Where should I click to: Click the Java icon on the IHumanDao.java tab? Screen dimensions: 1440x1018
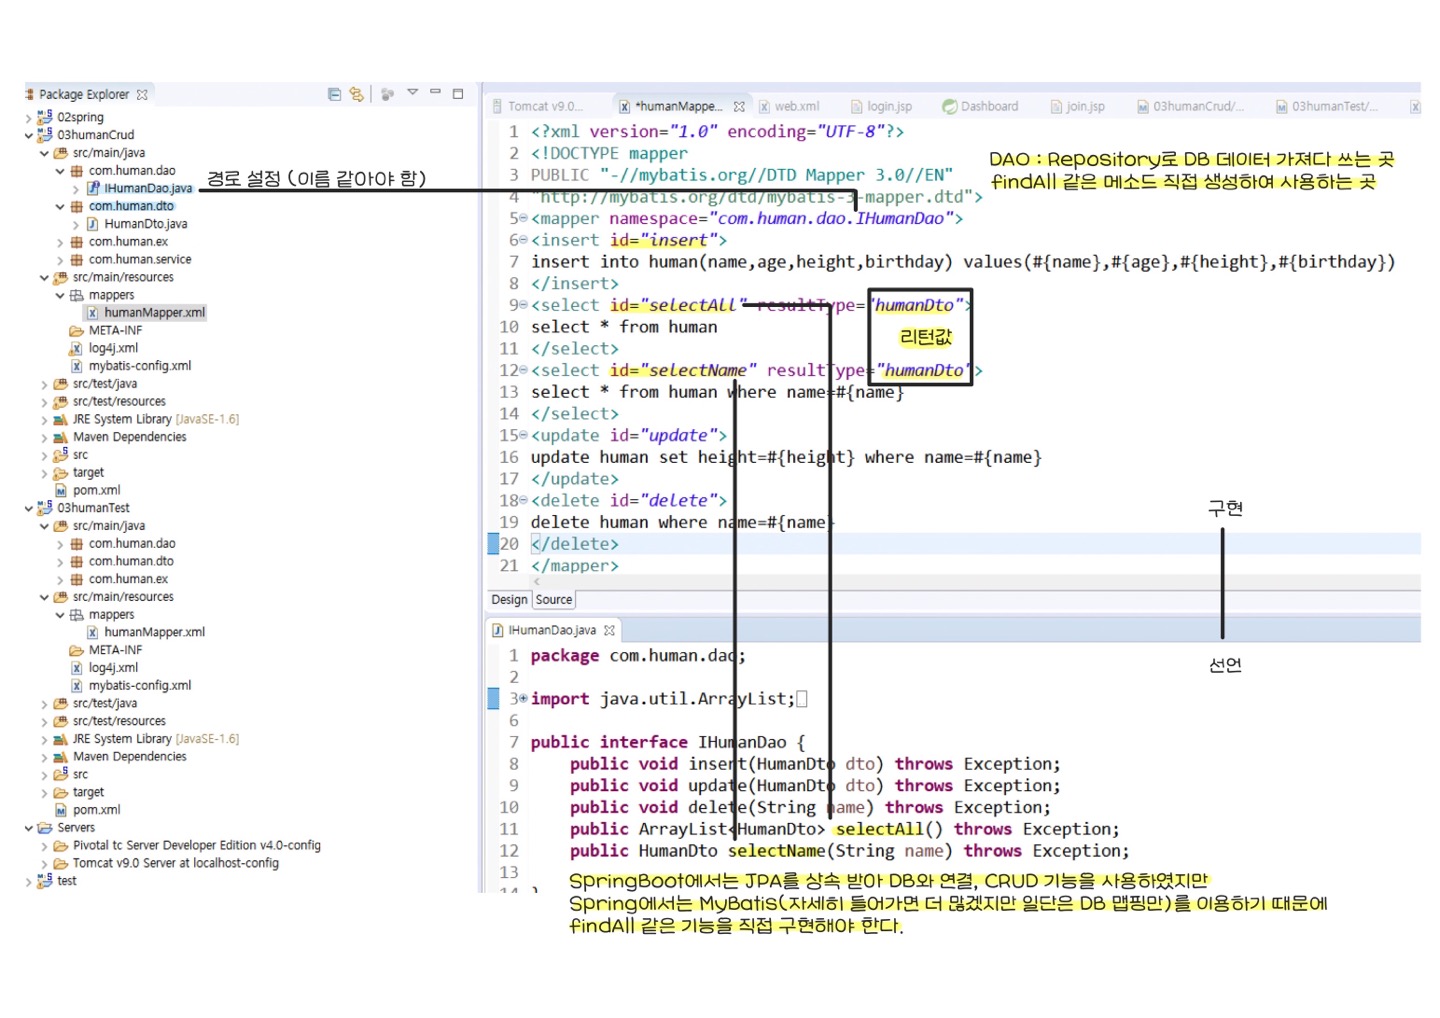click(x=497, y=630)
